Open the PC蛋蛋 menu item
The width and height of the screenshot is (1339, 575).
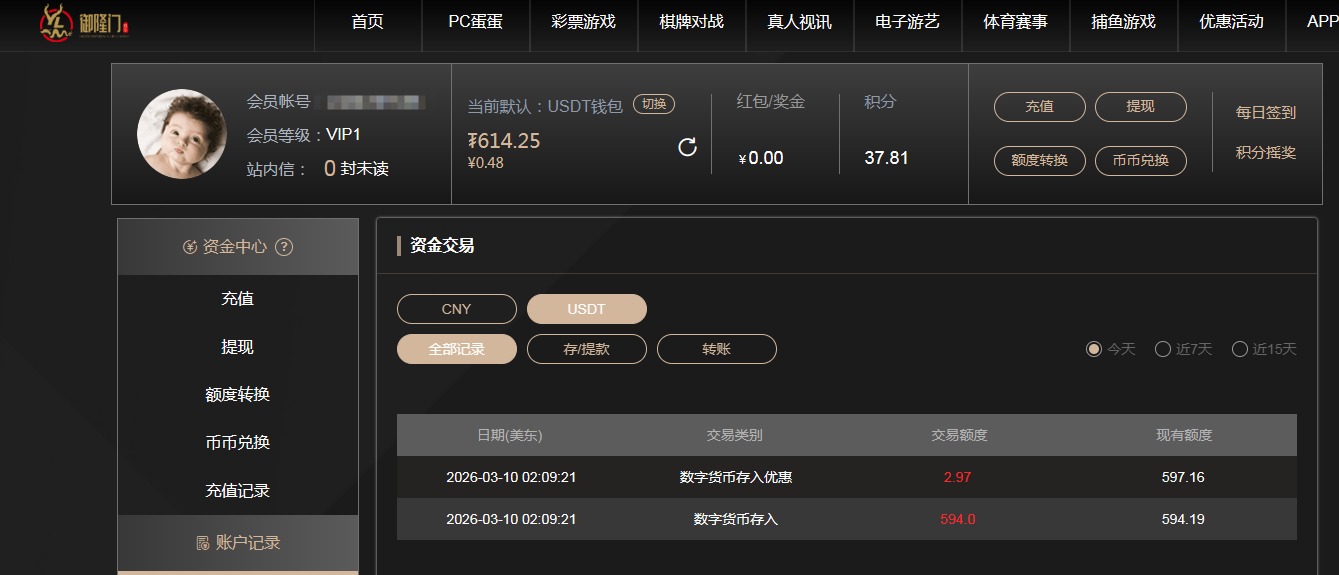tap(476, 22)
